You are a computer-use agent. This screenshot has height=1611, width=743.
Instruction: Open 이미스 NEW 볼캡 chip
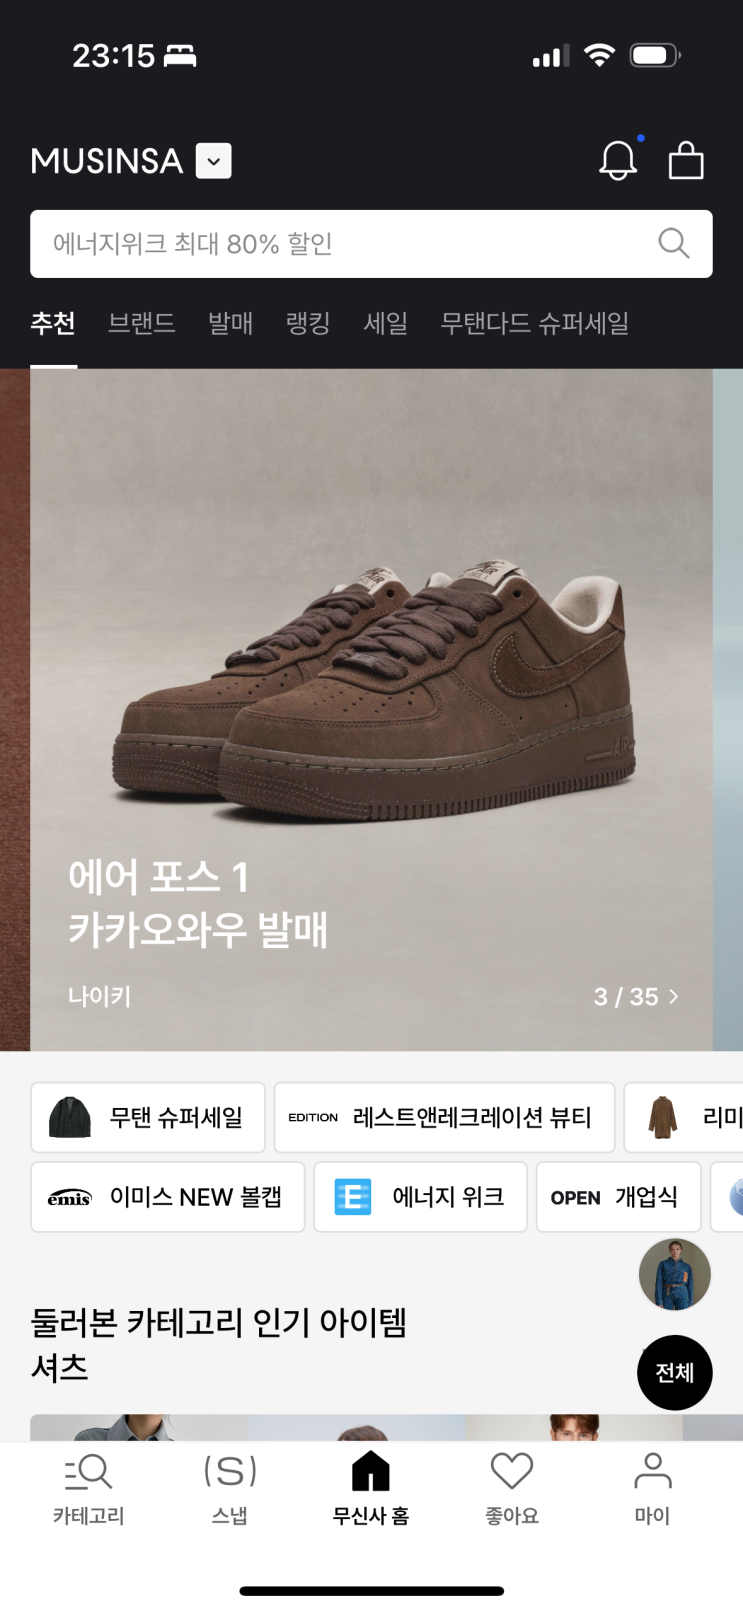tap(167, 1197)
